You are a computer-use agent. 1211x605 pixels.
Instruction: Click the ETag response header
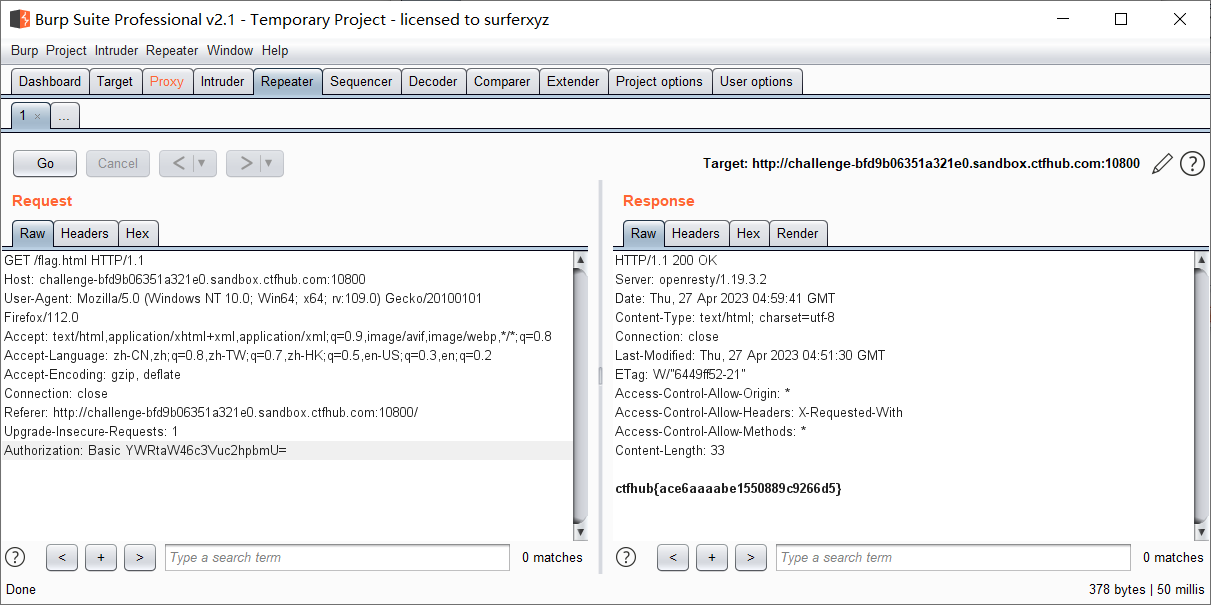680,374
